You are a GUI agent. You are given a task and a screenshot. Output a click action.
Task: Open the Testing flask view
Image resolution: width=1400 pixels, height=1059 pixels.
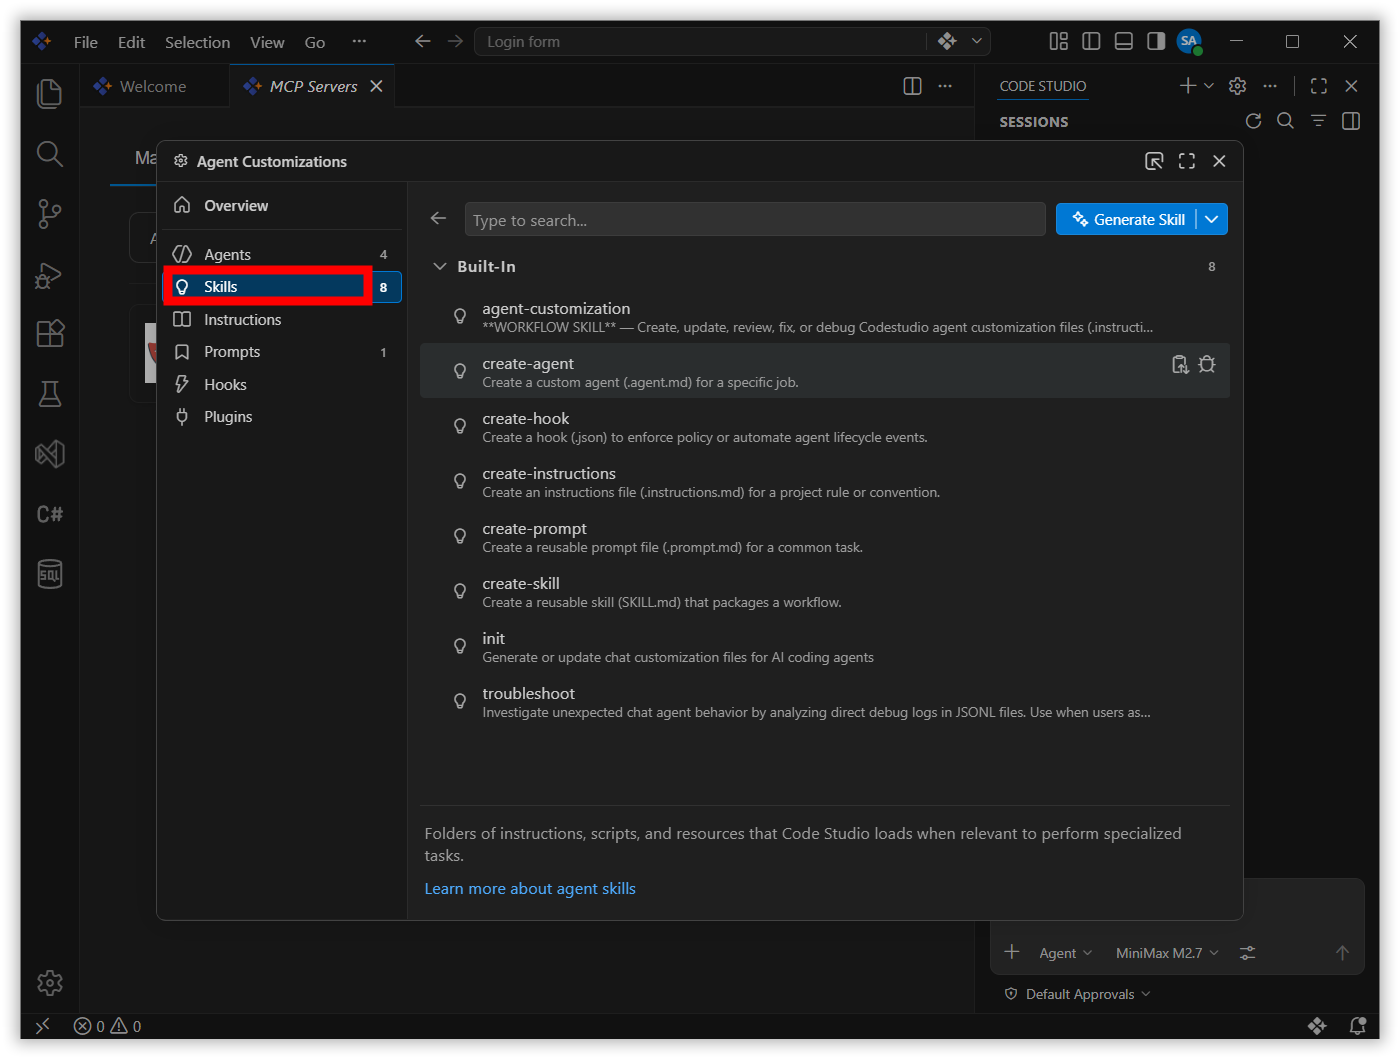coord(49,394)
